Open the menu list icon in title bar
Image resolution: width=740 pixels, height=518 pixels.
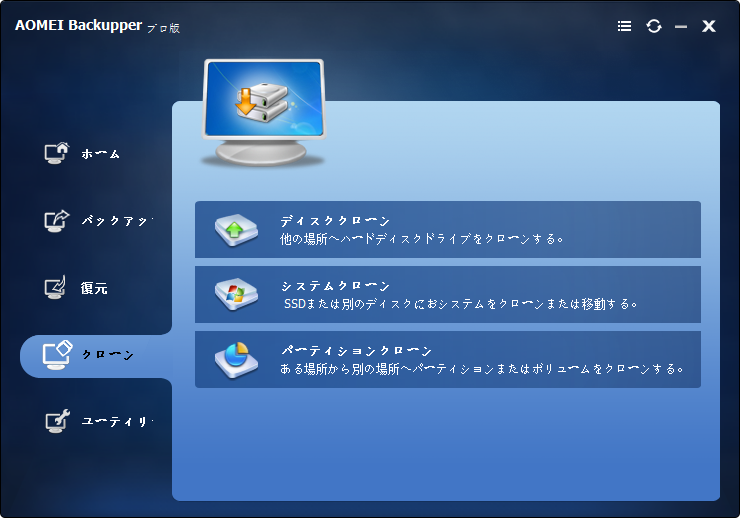click(624, 26)
